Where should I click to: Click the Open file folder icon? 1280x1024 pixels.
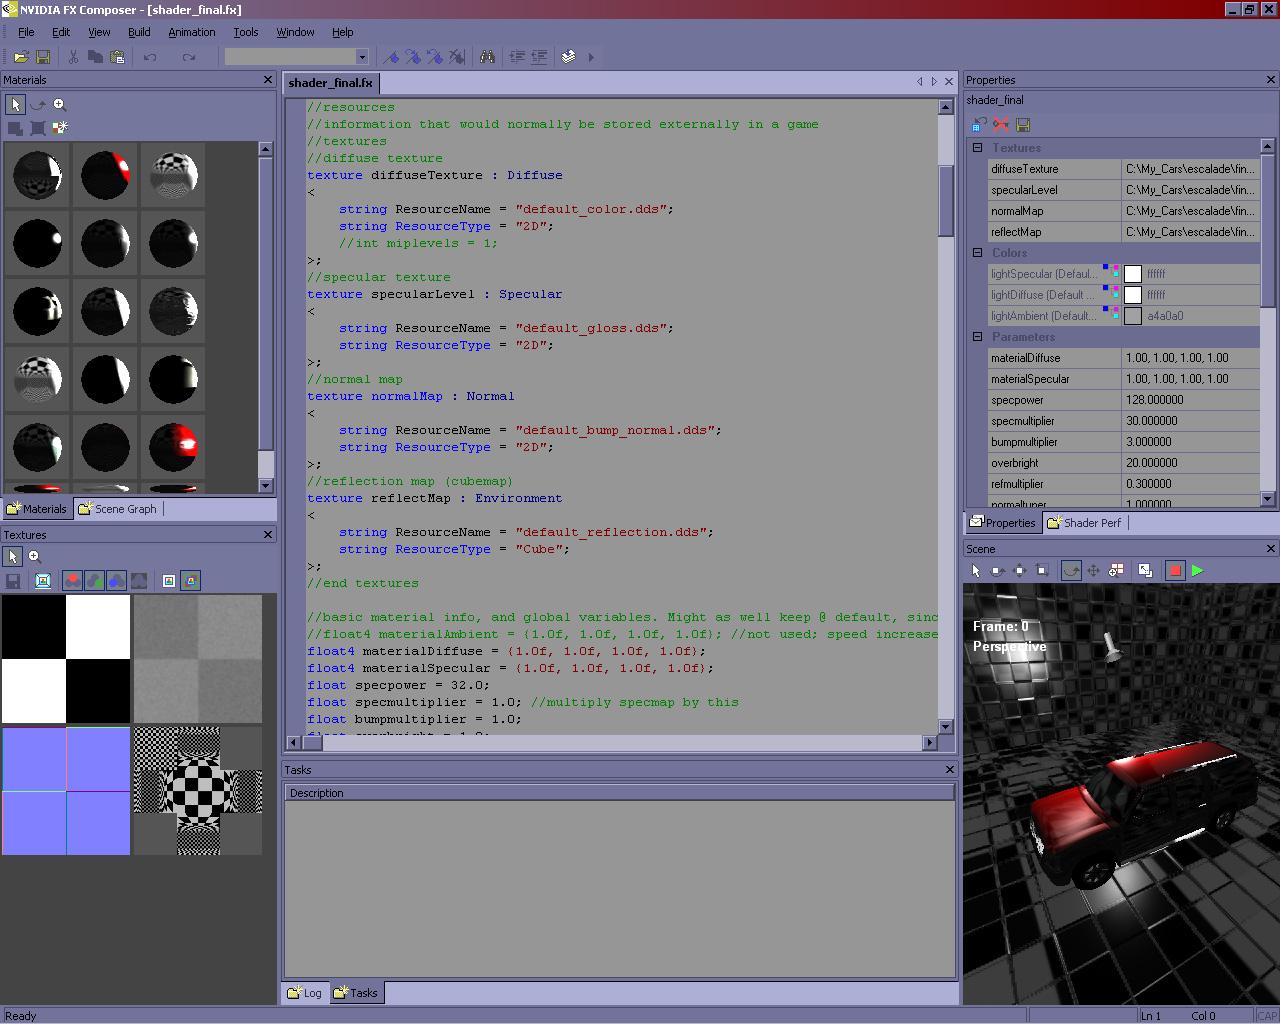pos(21,57)
